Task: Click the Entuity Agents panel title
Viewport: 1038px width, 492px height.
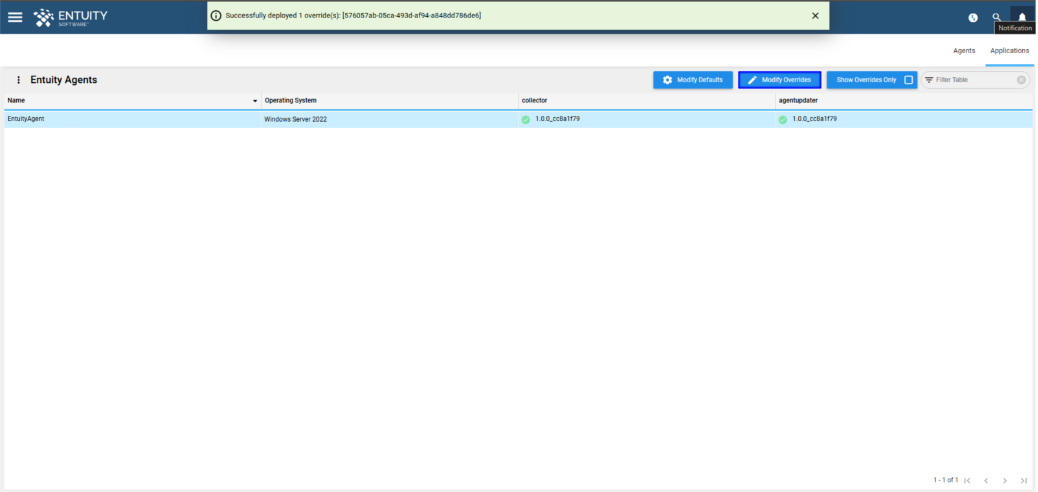Action: 64,80
